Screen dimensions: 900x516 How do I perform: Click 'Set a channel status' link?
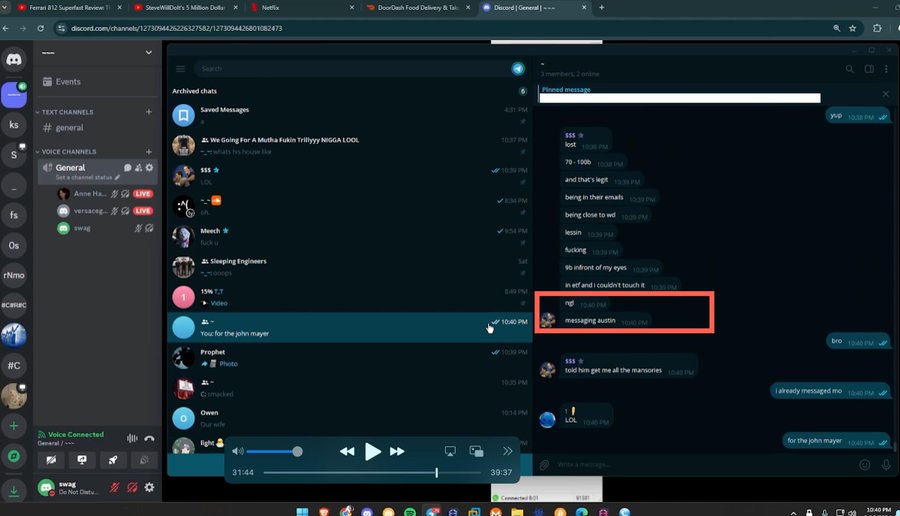point(88,177)
